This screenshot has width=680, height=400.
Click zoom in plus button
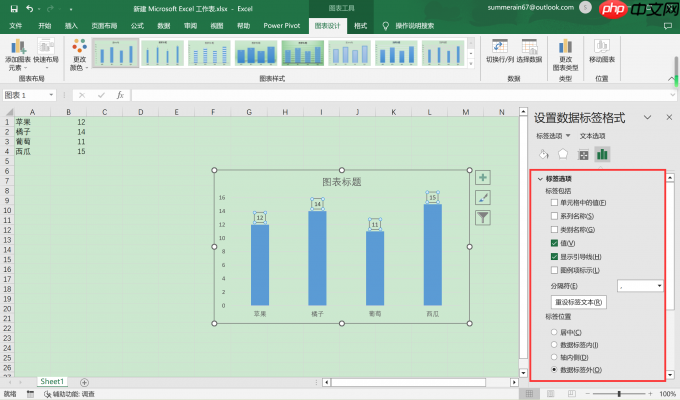[650, 393]
